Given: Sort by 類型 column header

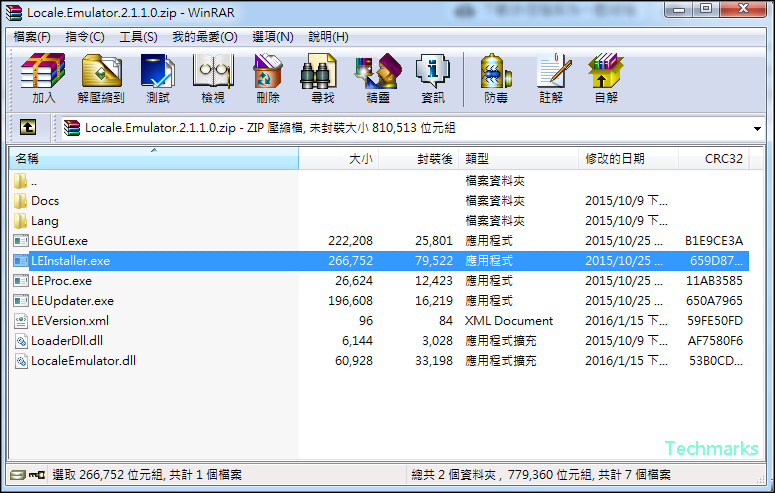Looking at the screenshot, I should [518, 158].
